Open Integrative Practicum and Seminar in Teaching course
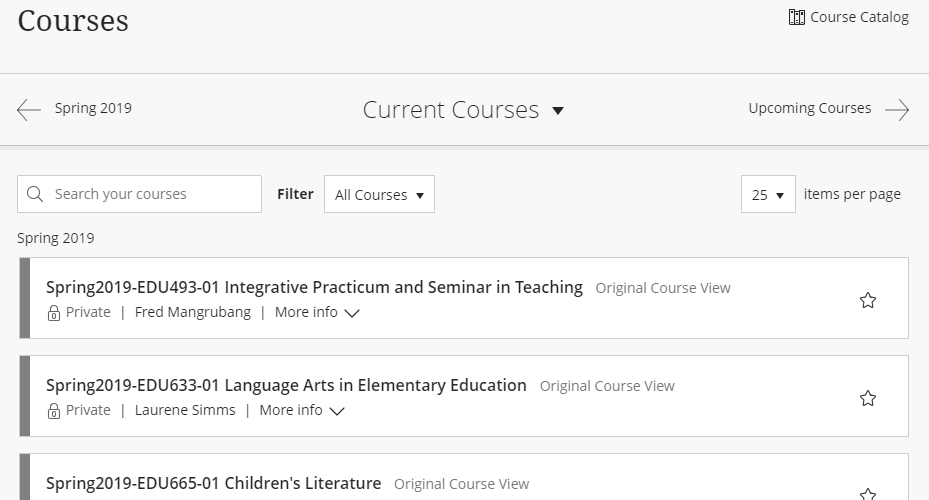This screenshot has height=500, width=929. coord(314,287)
